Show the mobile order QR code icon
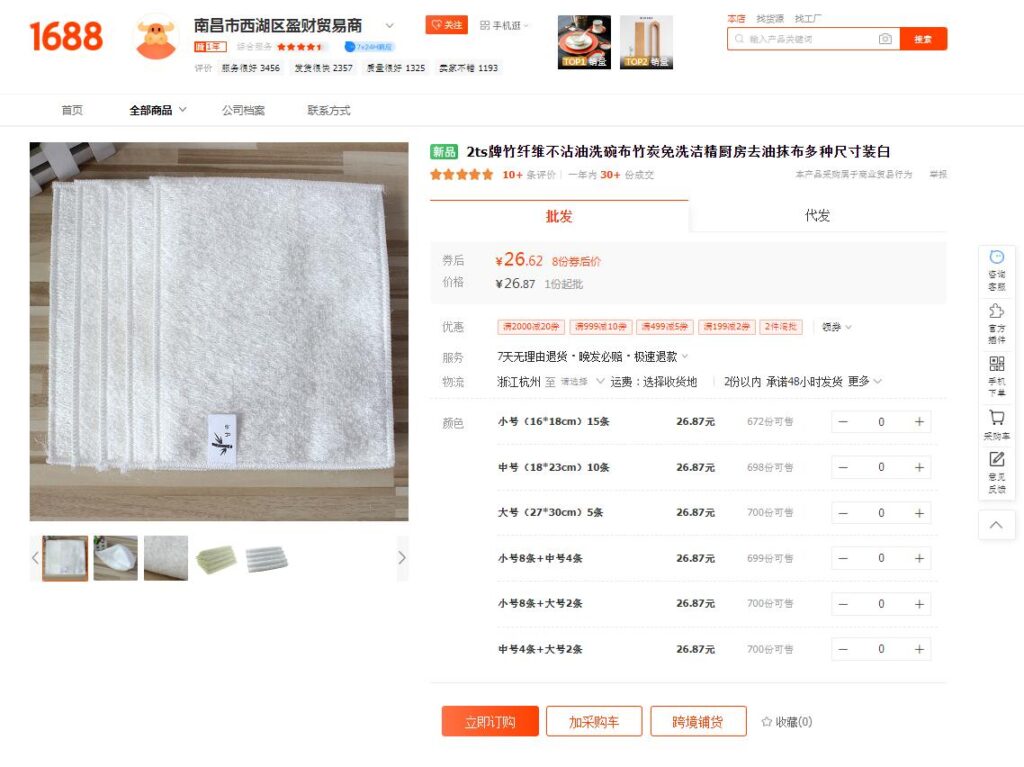This screenshot has width=1024, height=767. [997, 363]
